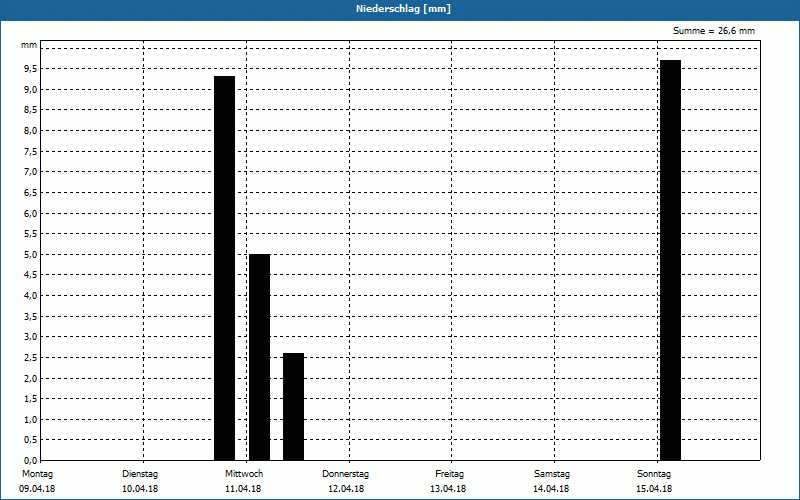This screenshot has width=800, height=500.
Task: Click the date 12.04.18
Action: (346, 489)
